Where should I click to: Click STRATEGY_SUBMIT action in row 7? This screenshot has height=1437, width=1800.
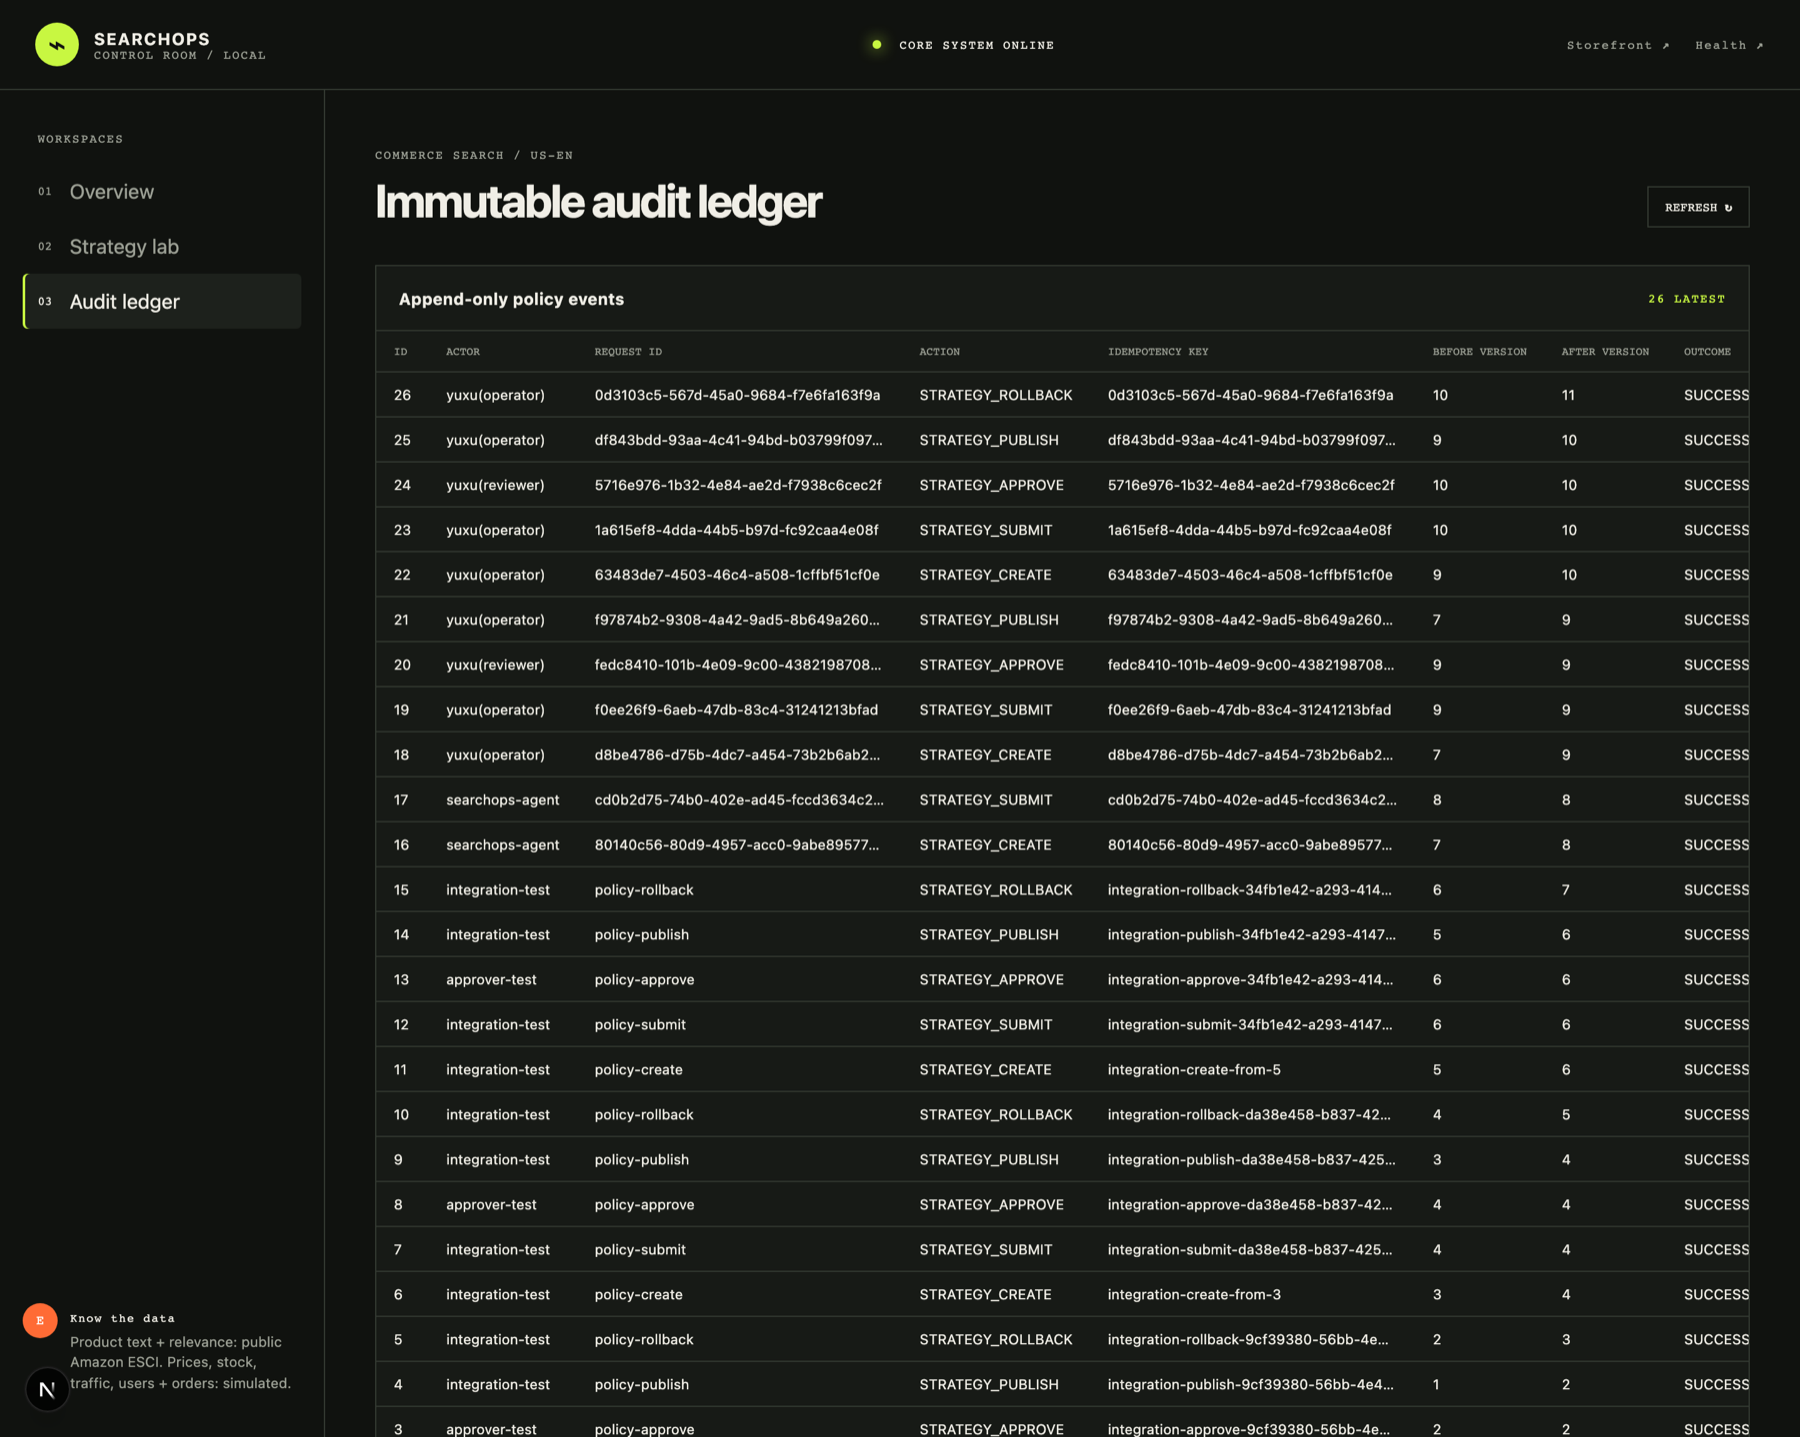(985, 1250)
